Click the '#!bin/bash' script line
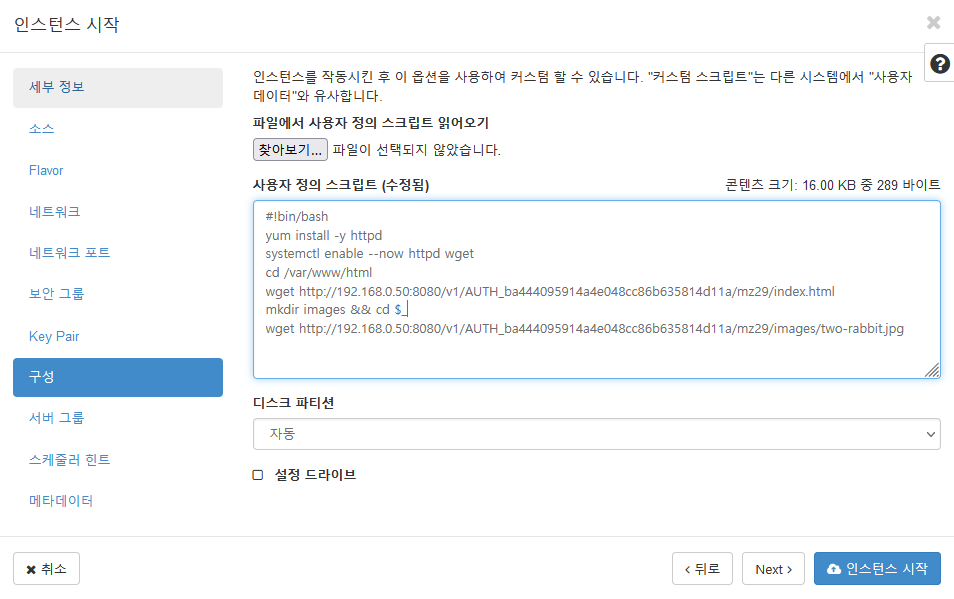 pyautogui.click(x=297, y=217)
